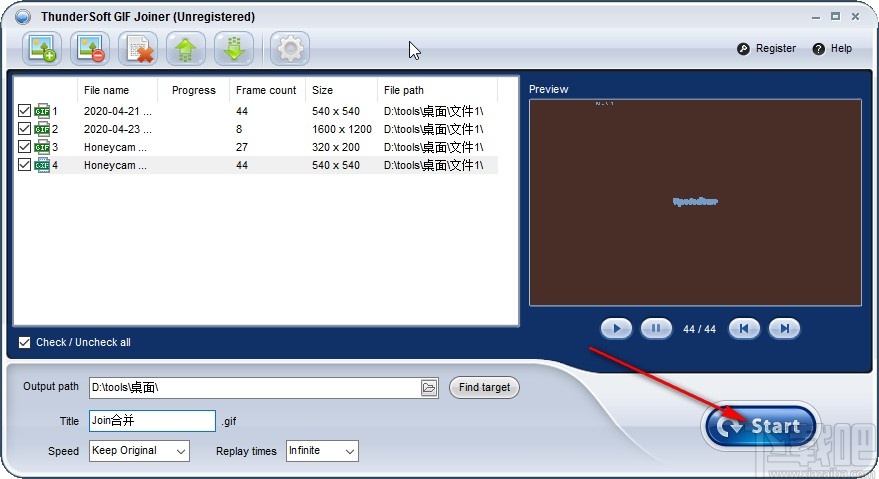Click the Find target button
The height and width of the screenshot is (479, 879).
tap(484, 388)
